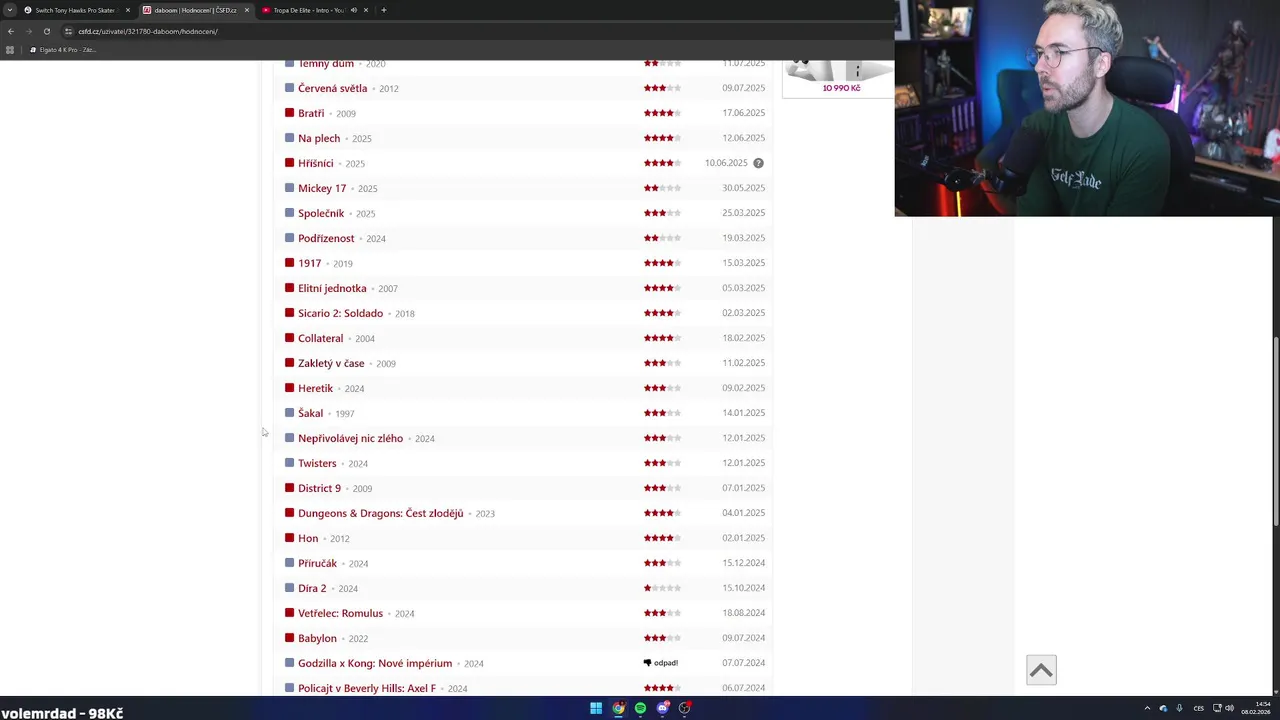This screenshot has height=720, width=1280.
Task: Open the film Hon
Action: pos(308,538)
